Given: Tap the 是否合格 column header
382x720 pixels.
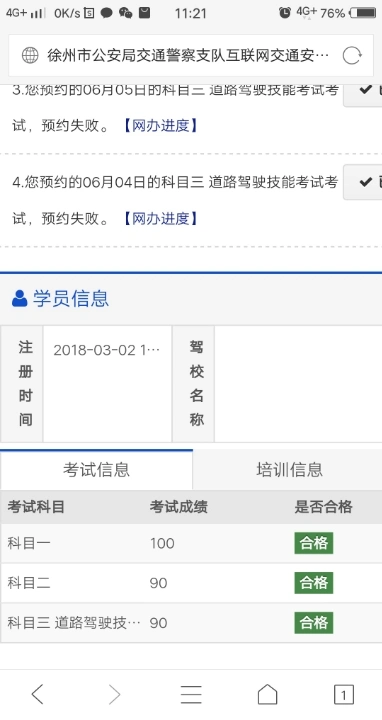Looking at the screenshot, I should tap(323, 507).
